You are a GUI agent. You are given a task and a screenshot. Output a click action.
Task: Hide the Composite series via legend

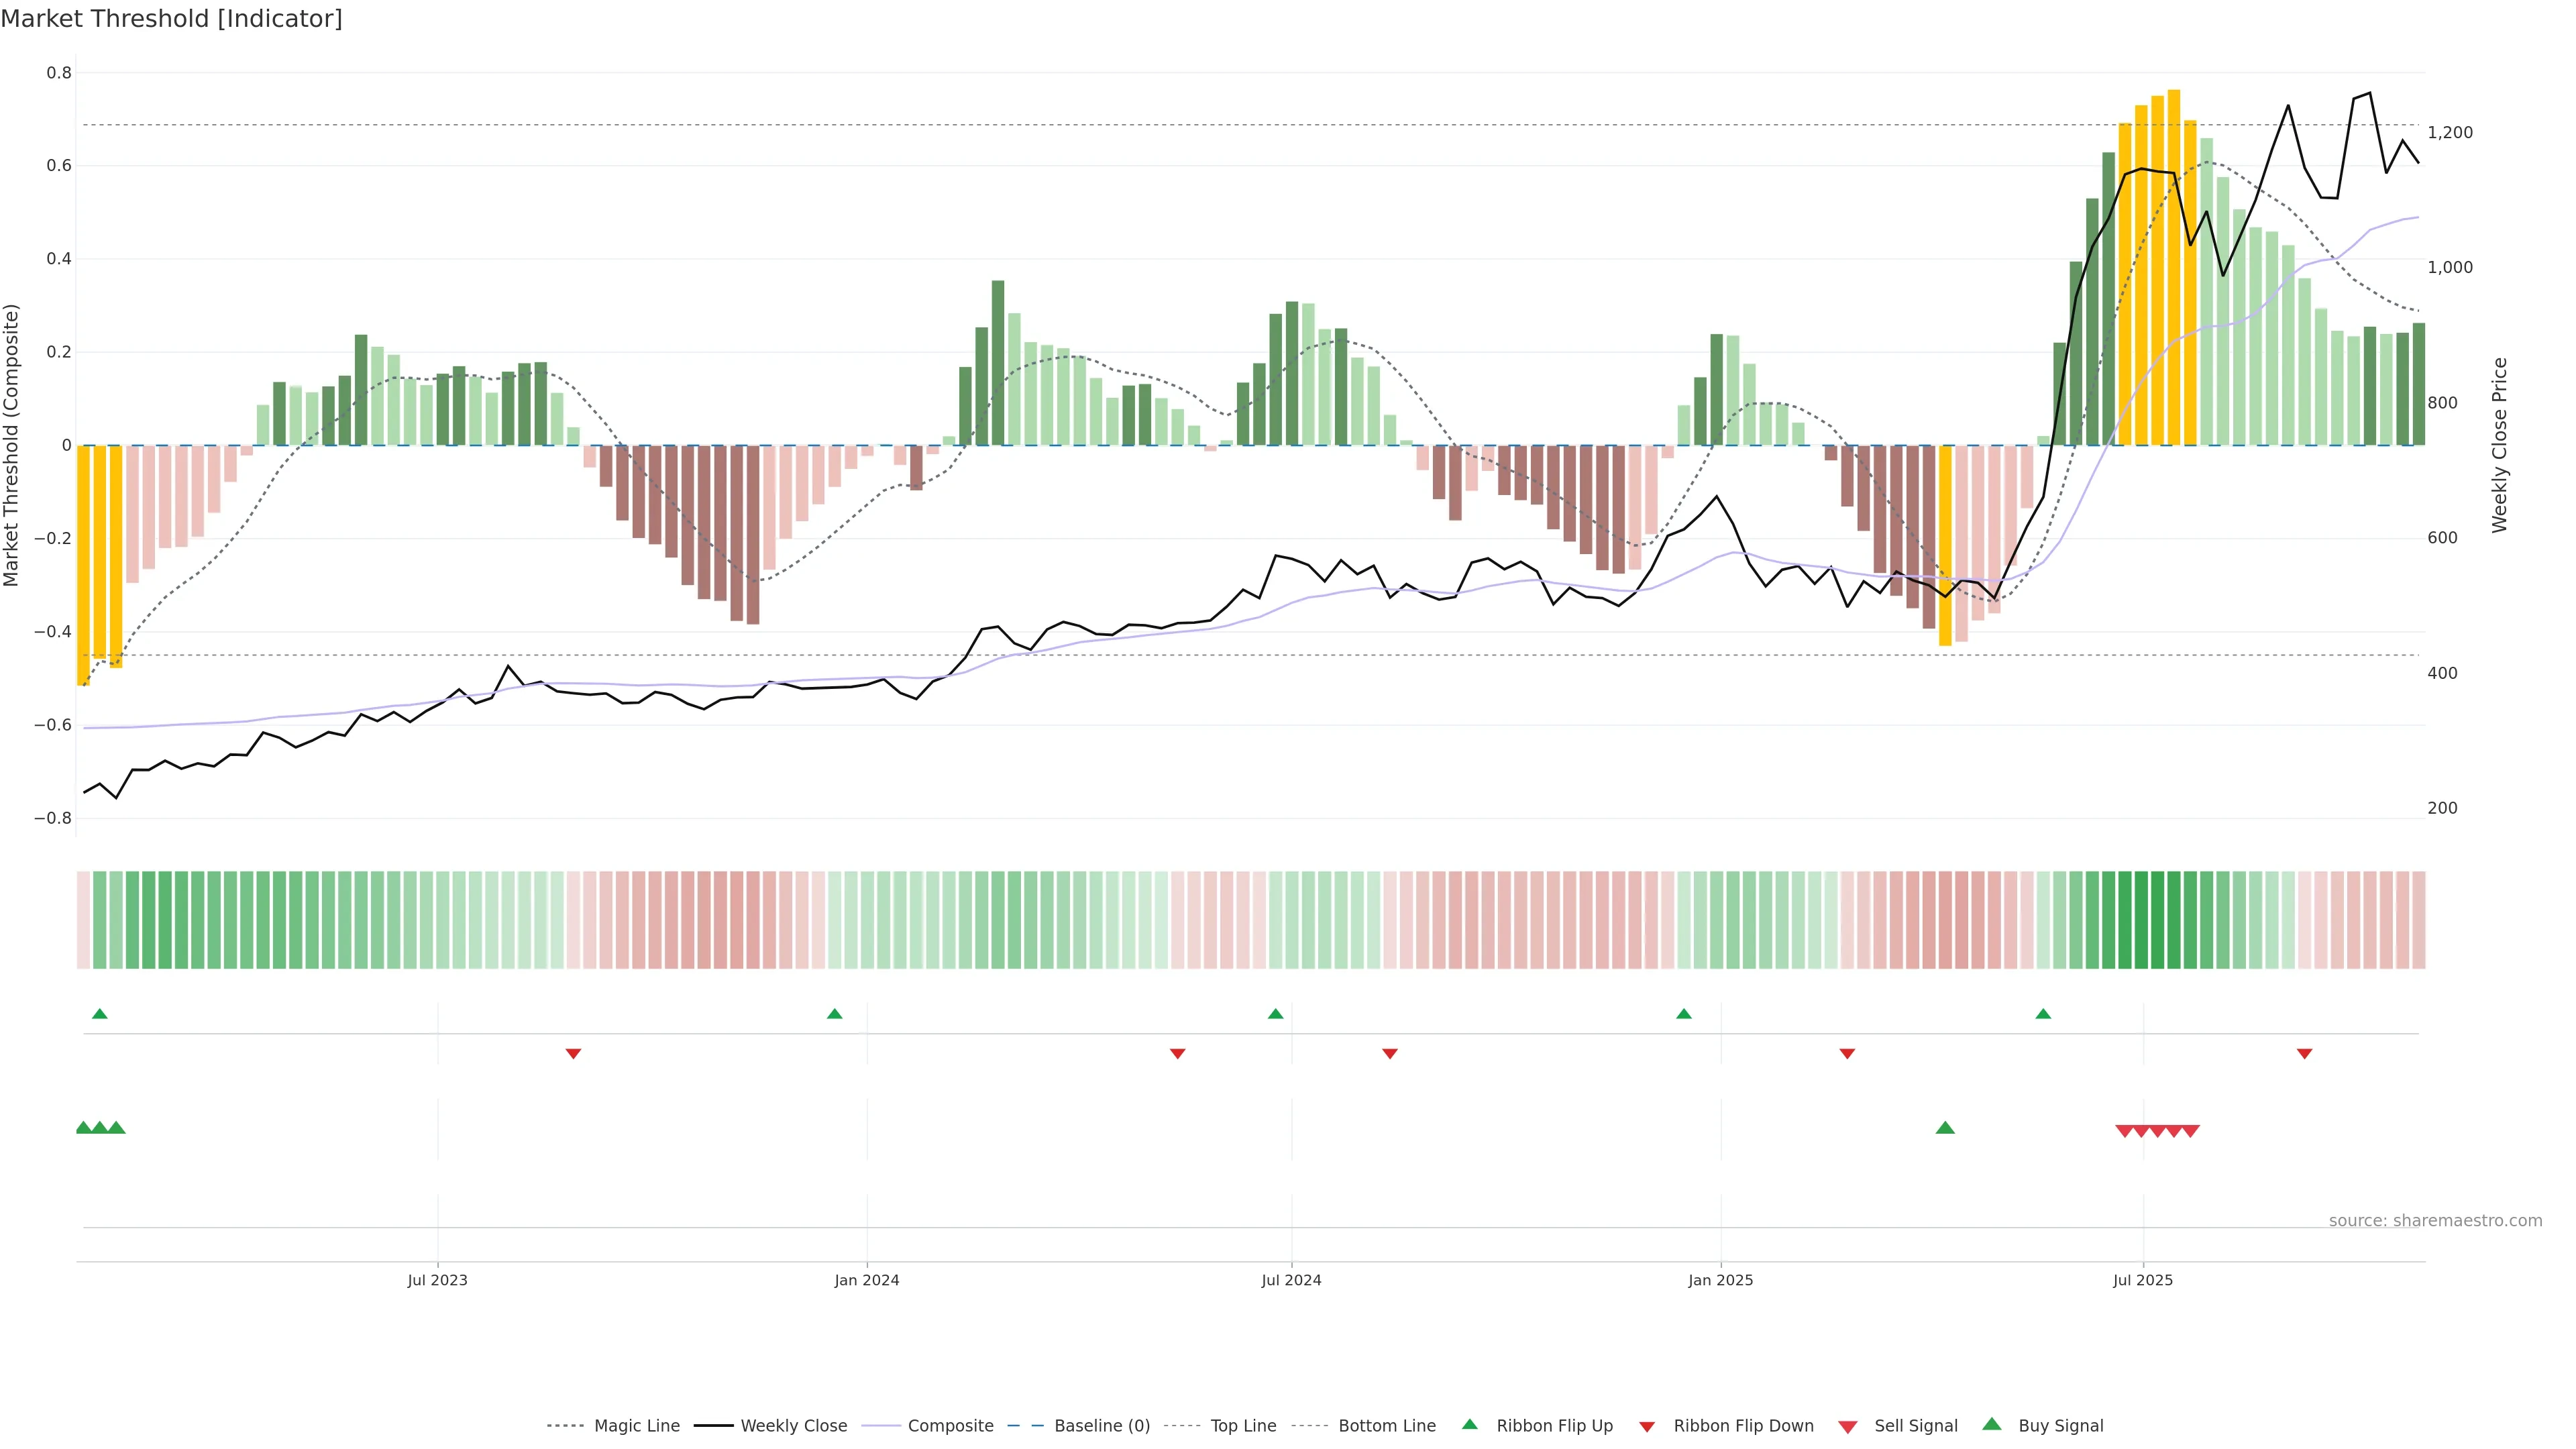(x=950, y=1426)
